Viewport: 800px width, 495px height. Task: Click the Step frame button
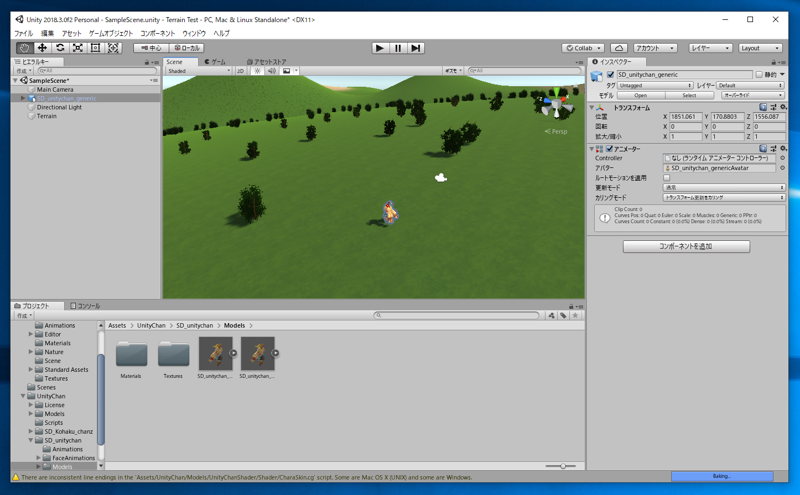click(416, 48)
